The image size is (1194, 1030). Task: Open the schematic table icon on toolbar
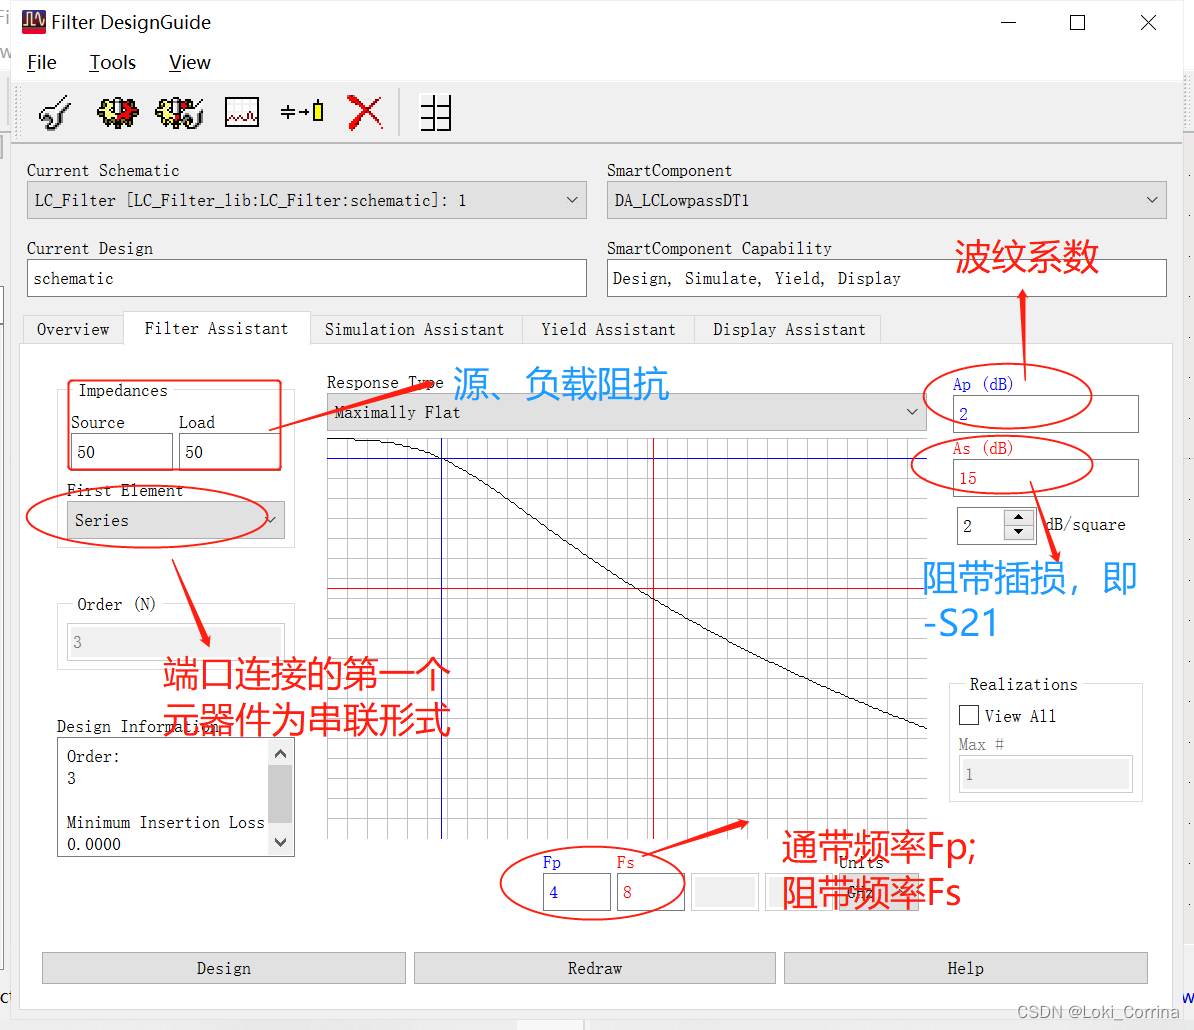pyautogui.click(x=436, y=113)
